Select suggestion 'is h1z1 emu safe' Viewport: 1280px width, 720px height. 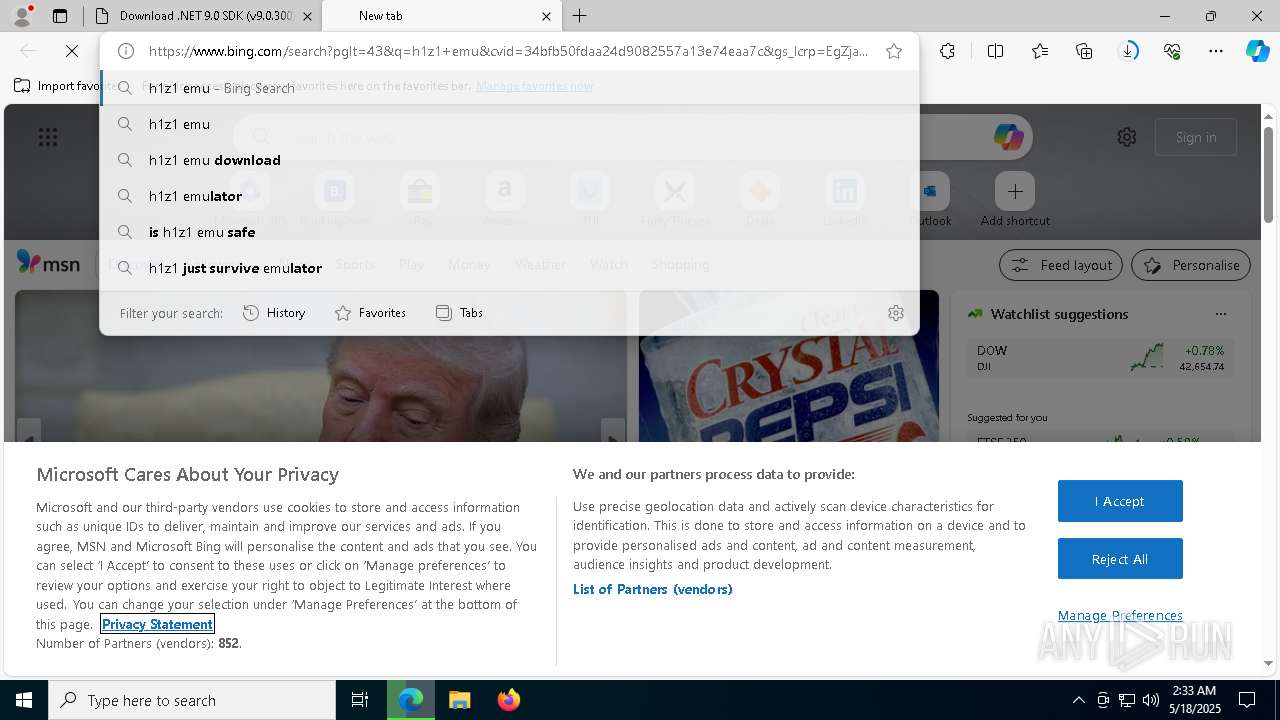pyautogui.click(x=509, y=232)
